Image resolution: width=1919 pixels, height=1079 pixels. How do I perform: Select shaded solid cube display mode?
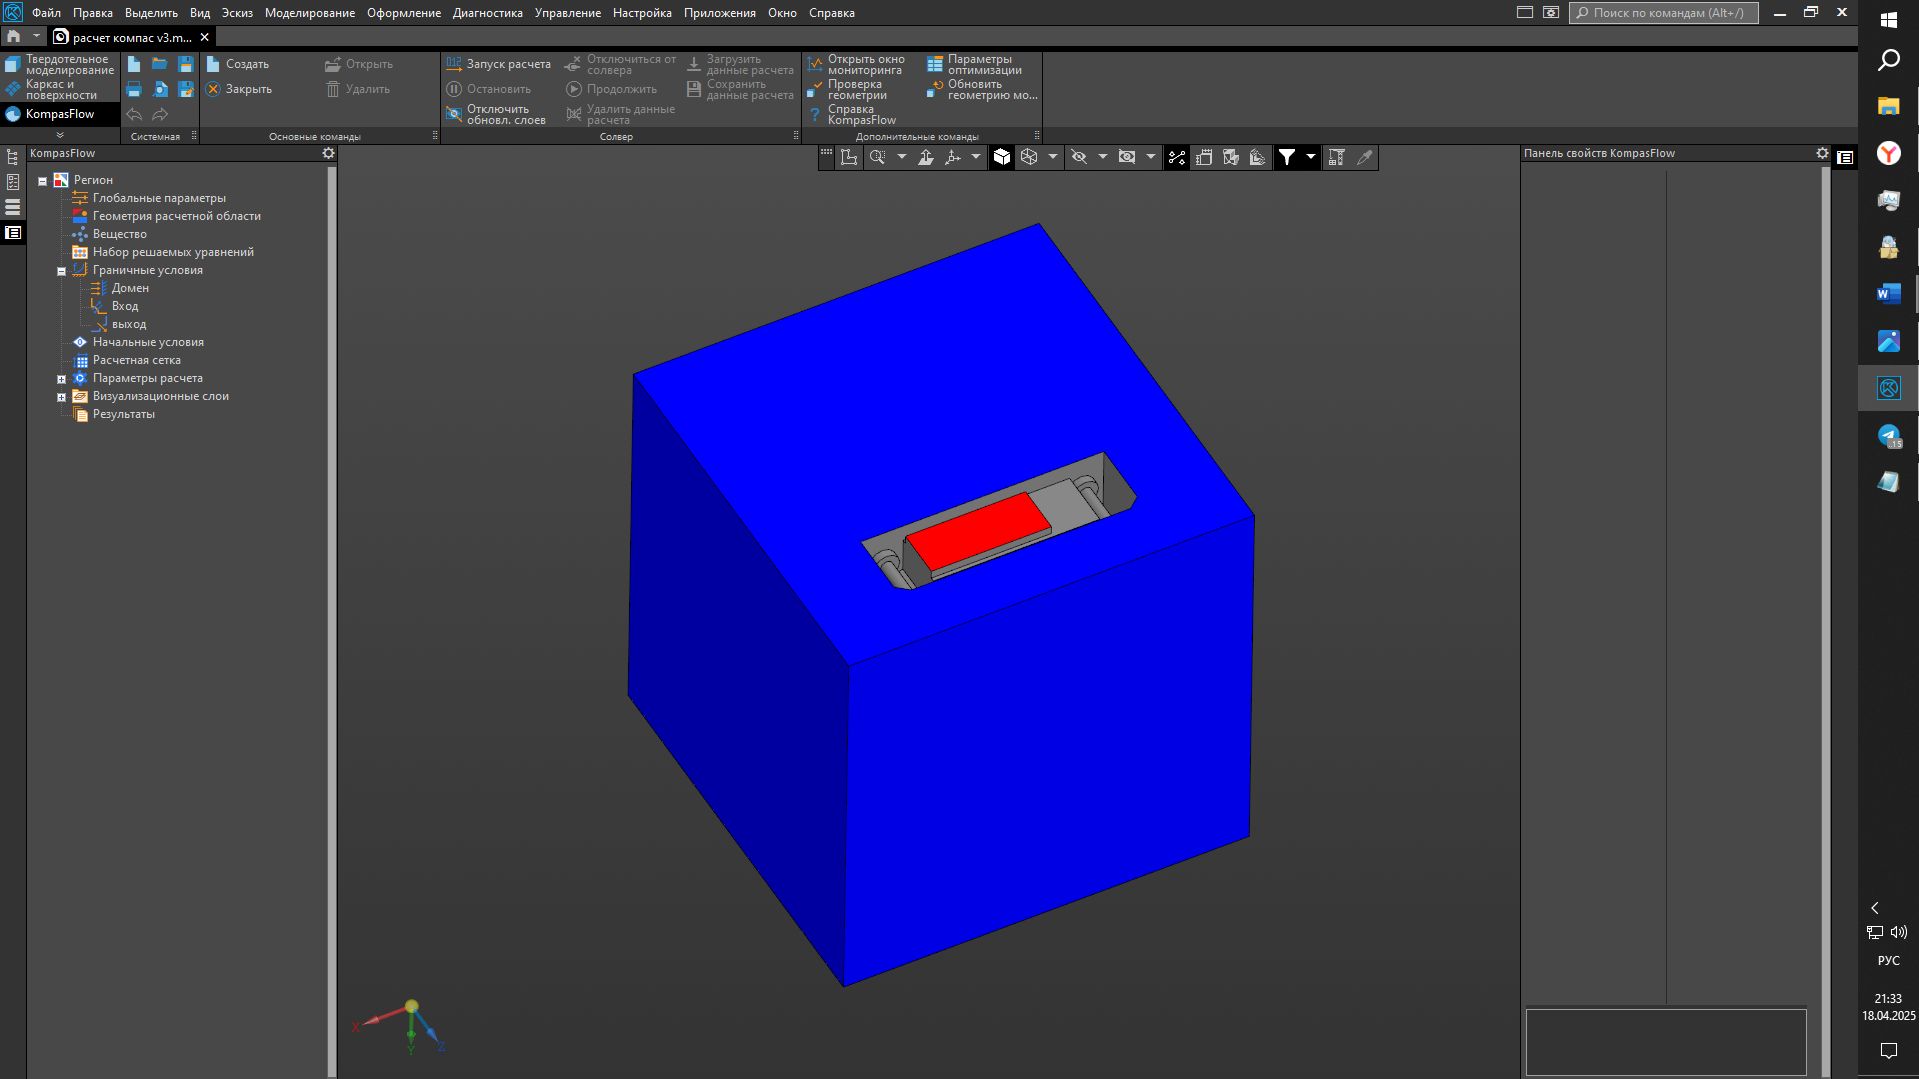coord(1002,157)
